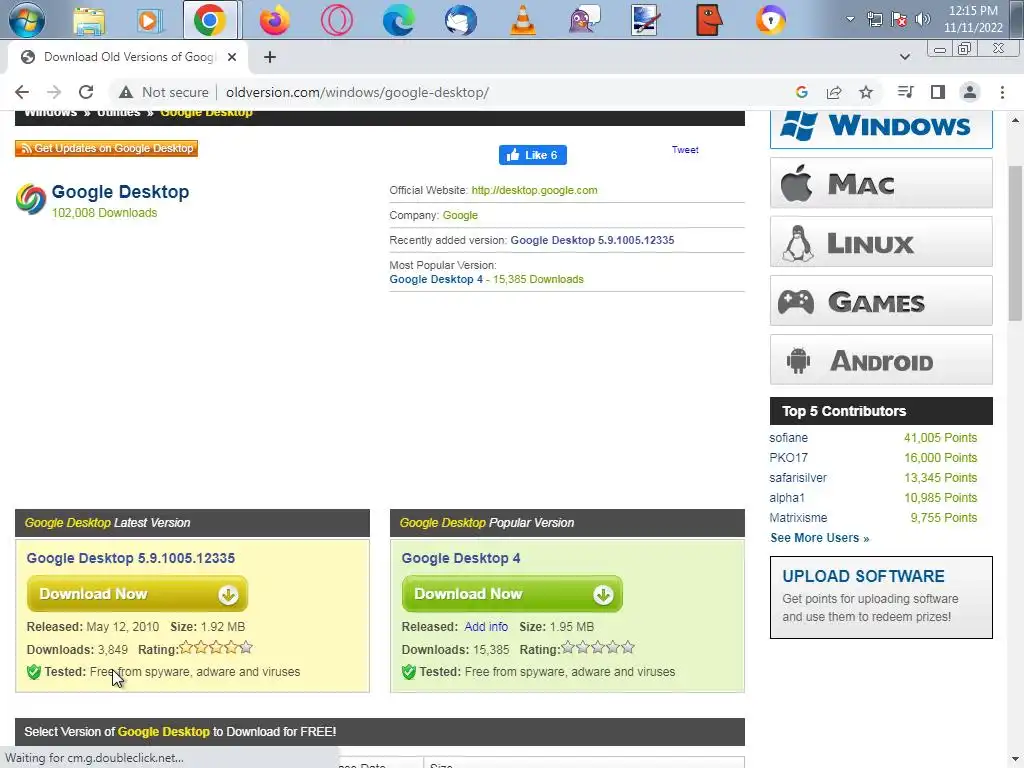Launch Windows Media Player taskbar icon
The width and height of the screenshot is (1024, 768).
click(149, 21)
